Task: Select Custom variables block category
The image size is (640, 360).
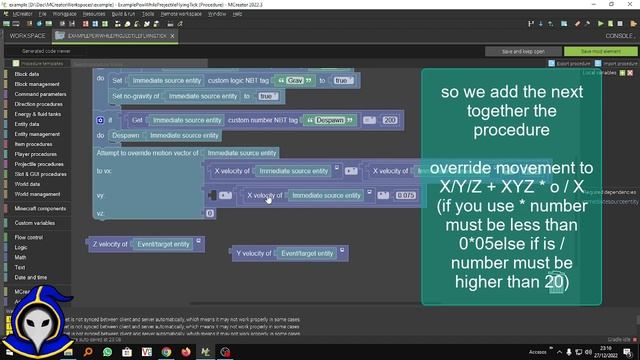Action: [x=35, y=223]
